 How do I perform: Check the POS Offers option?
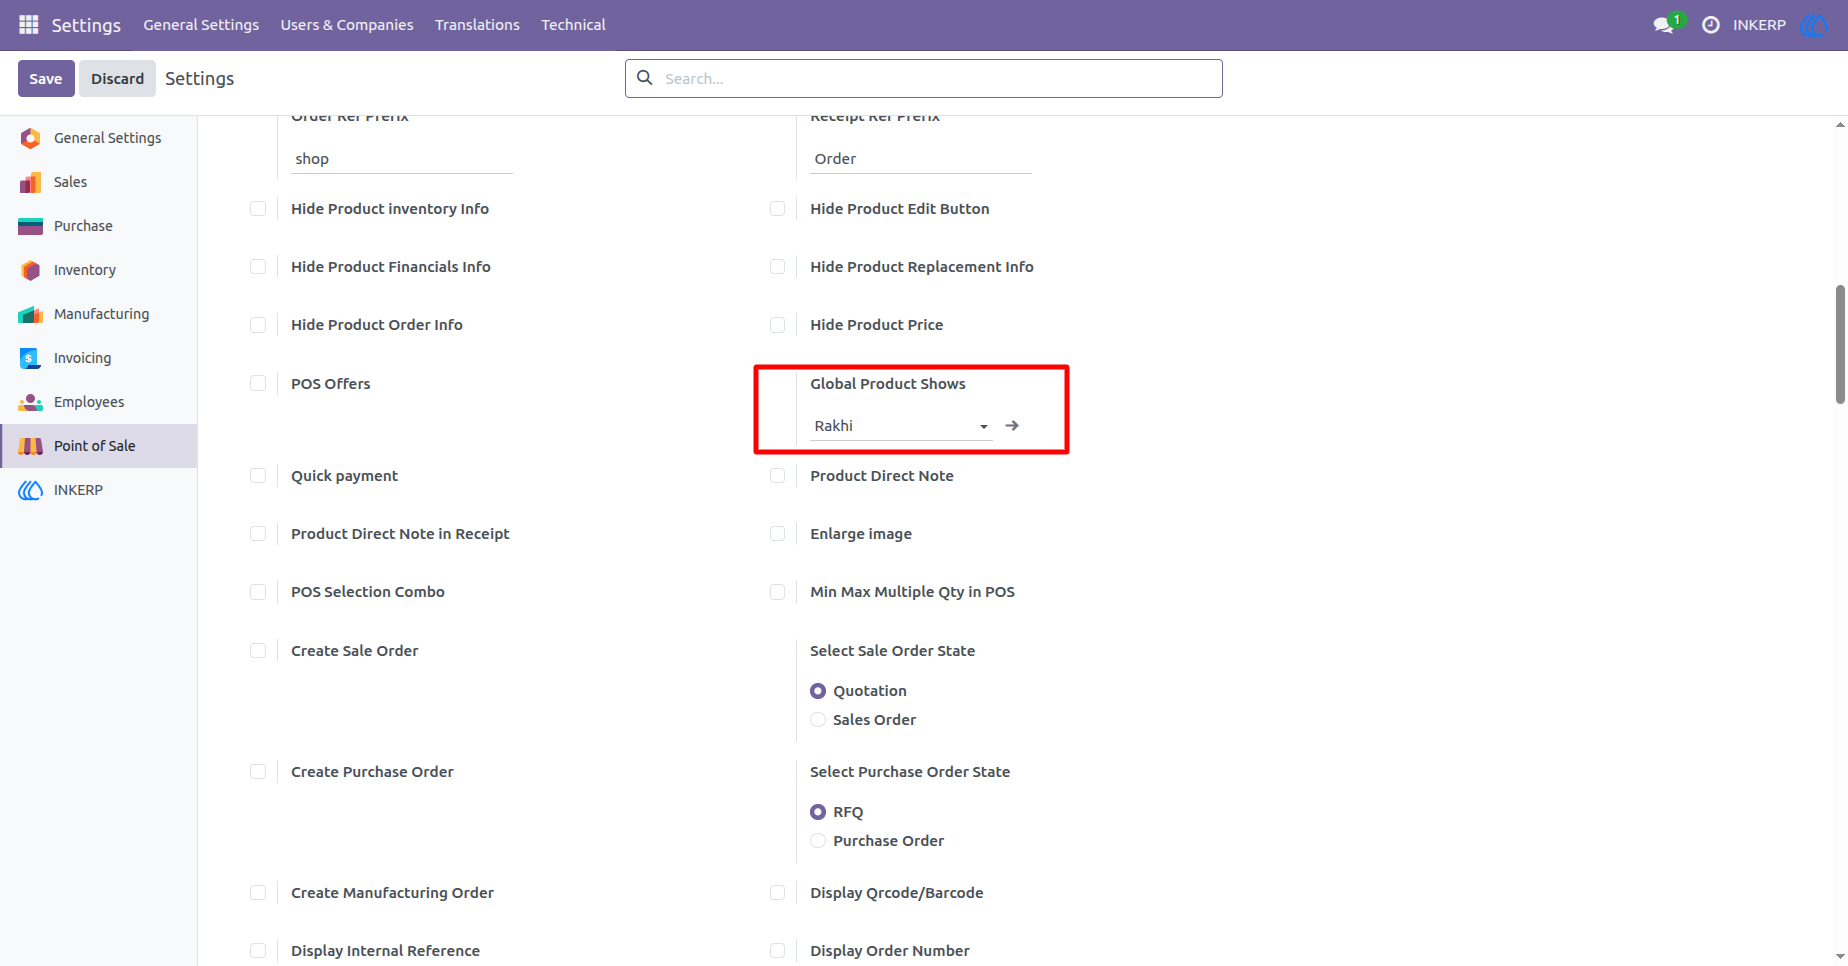point(258,384)
